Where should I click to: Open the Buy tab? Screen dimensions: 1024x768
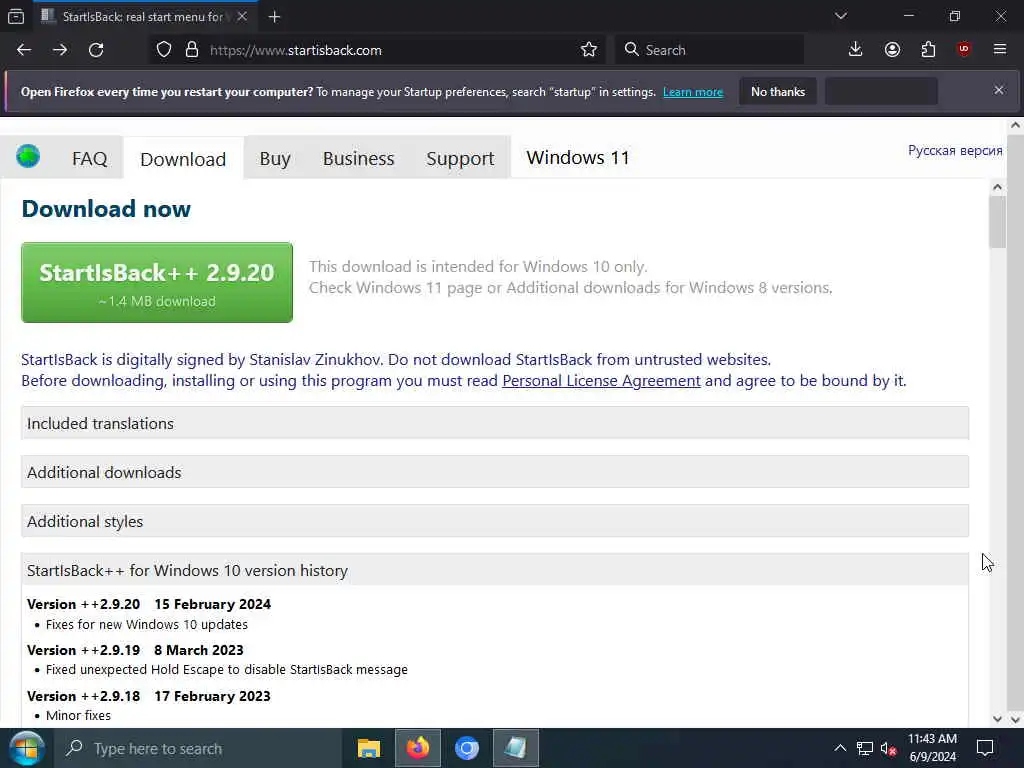coord(275,158)
